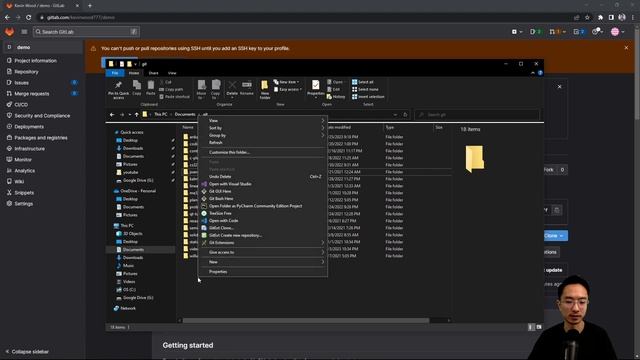Open the New item dropdown in ribbon
Image resolution: width=640 pixels, height=360 pixels.
(287, 82)
